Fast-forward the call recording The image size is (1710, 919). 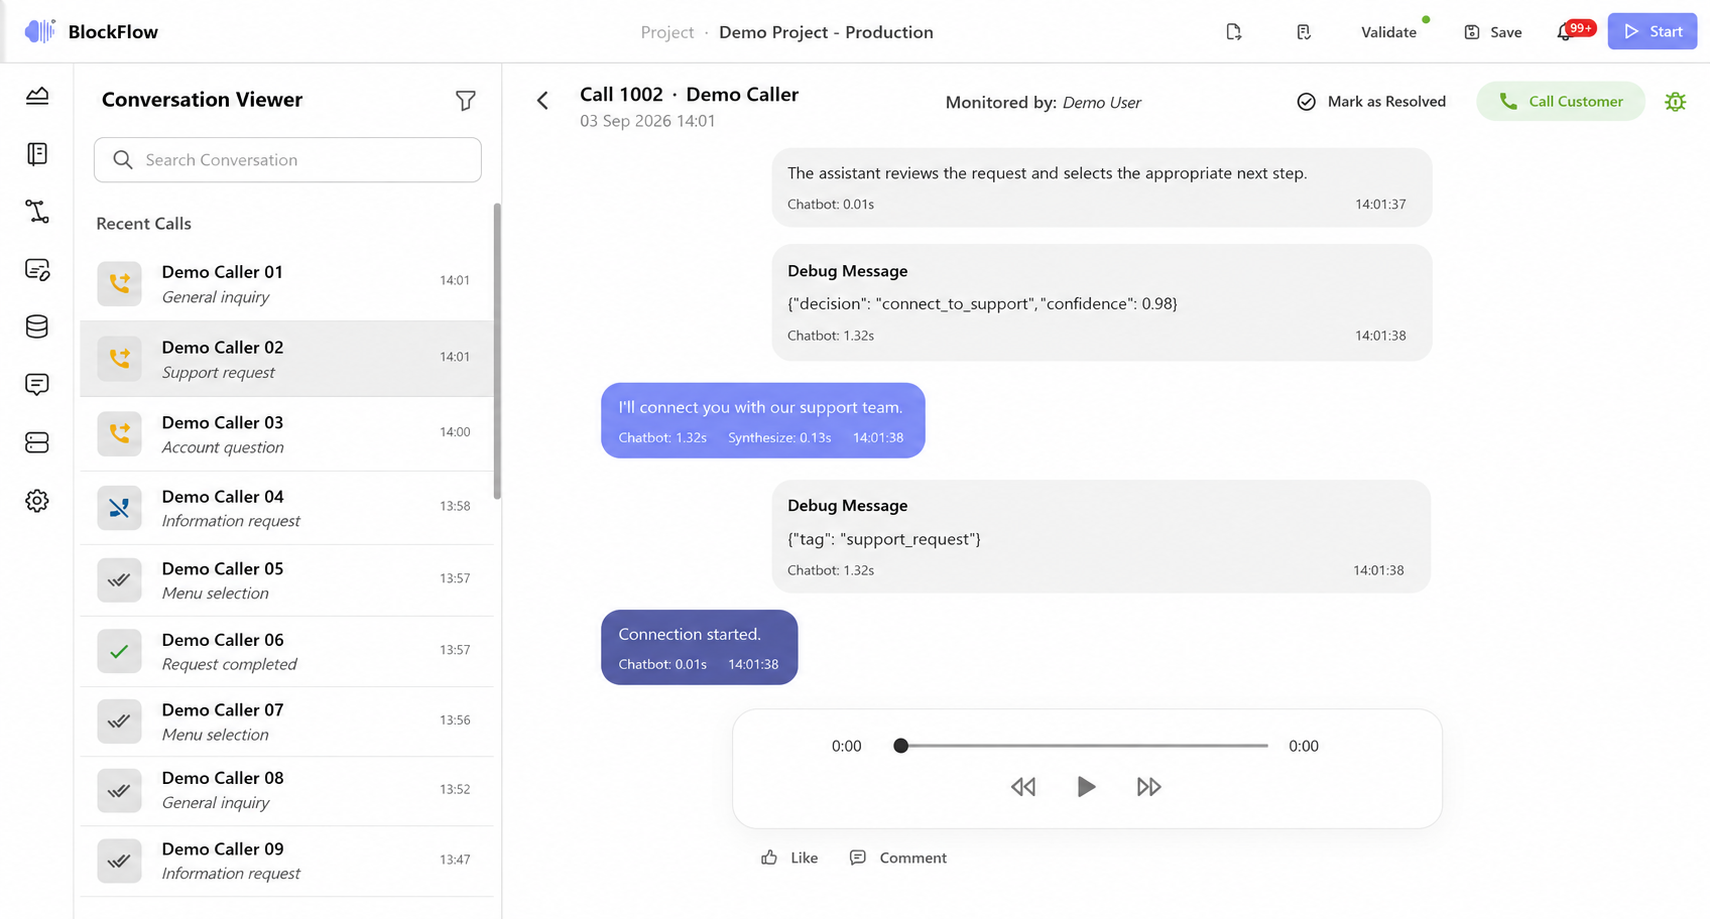point(1149,787)
